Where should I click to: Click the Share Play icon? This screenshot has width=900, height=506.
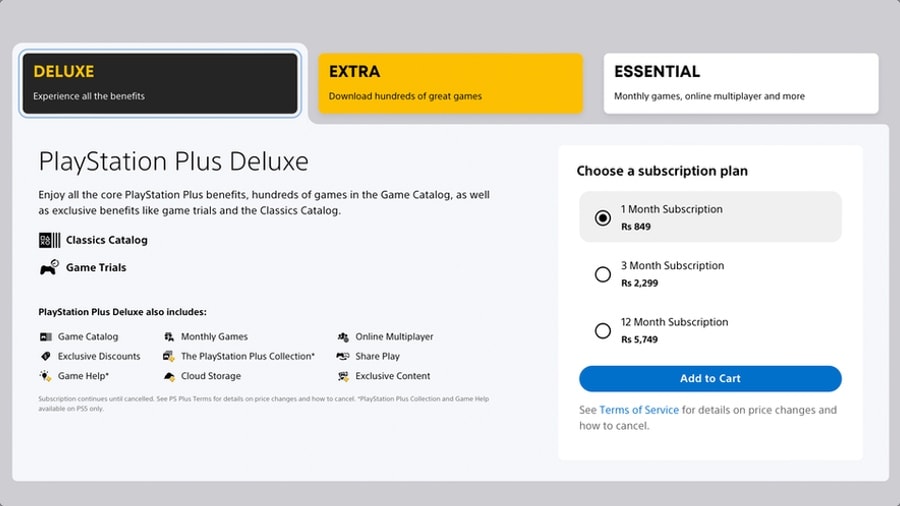tap(343, 356)
